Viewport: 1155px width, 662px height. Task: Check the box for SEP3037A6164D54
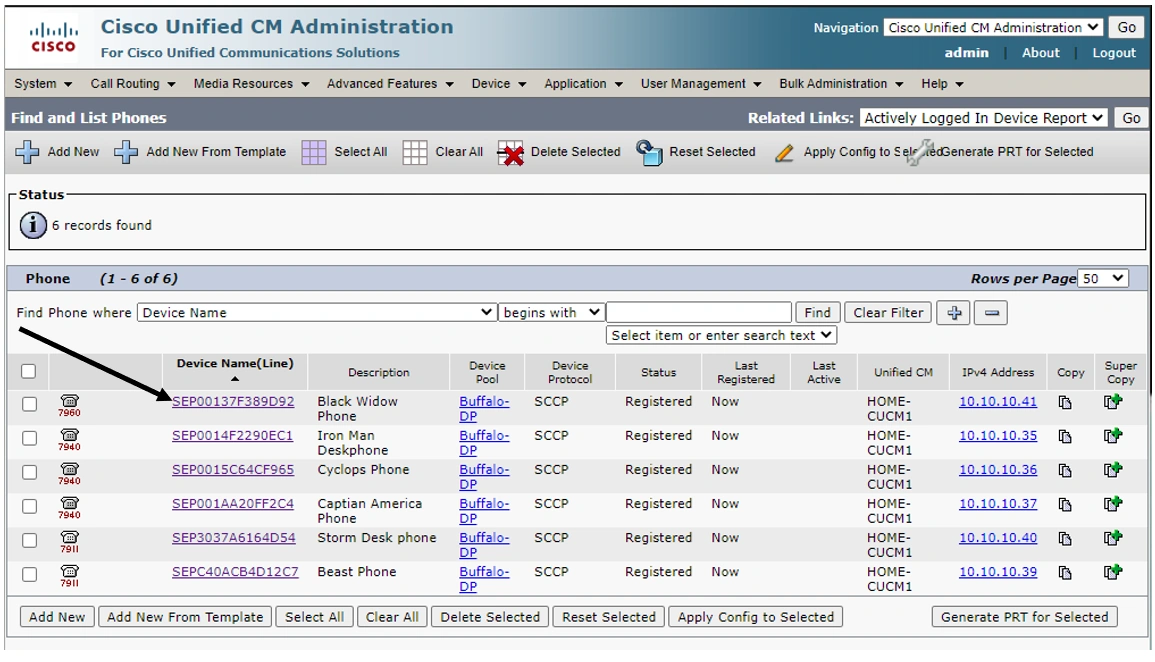tap(29, 540)
